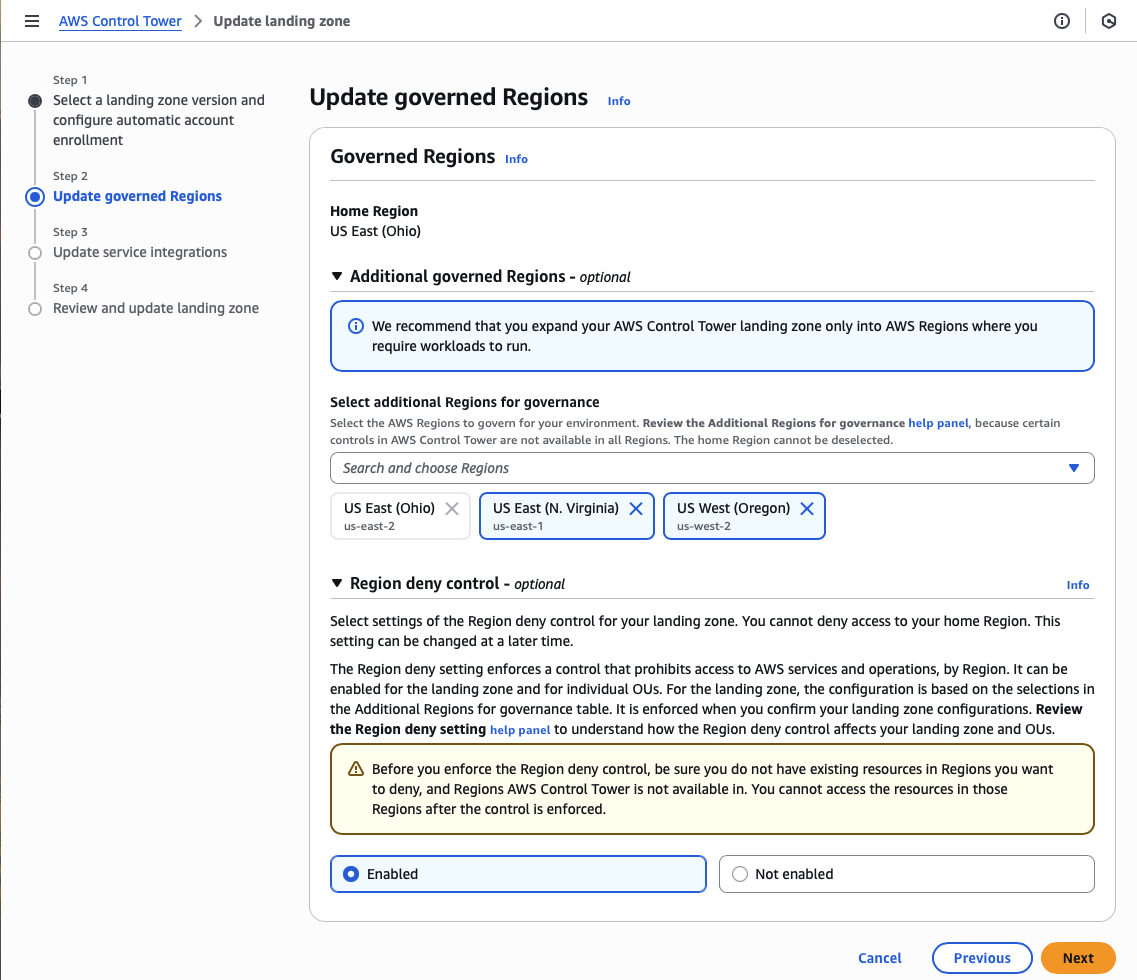Remove the US East (N. Virginia) Region chip
This screenshot has width=1137, height=980.
[x=636, y=508]
